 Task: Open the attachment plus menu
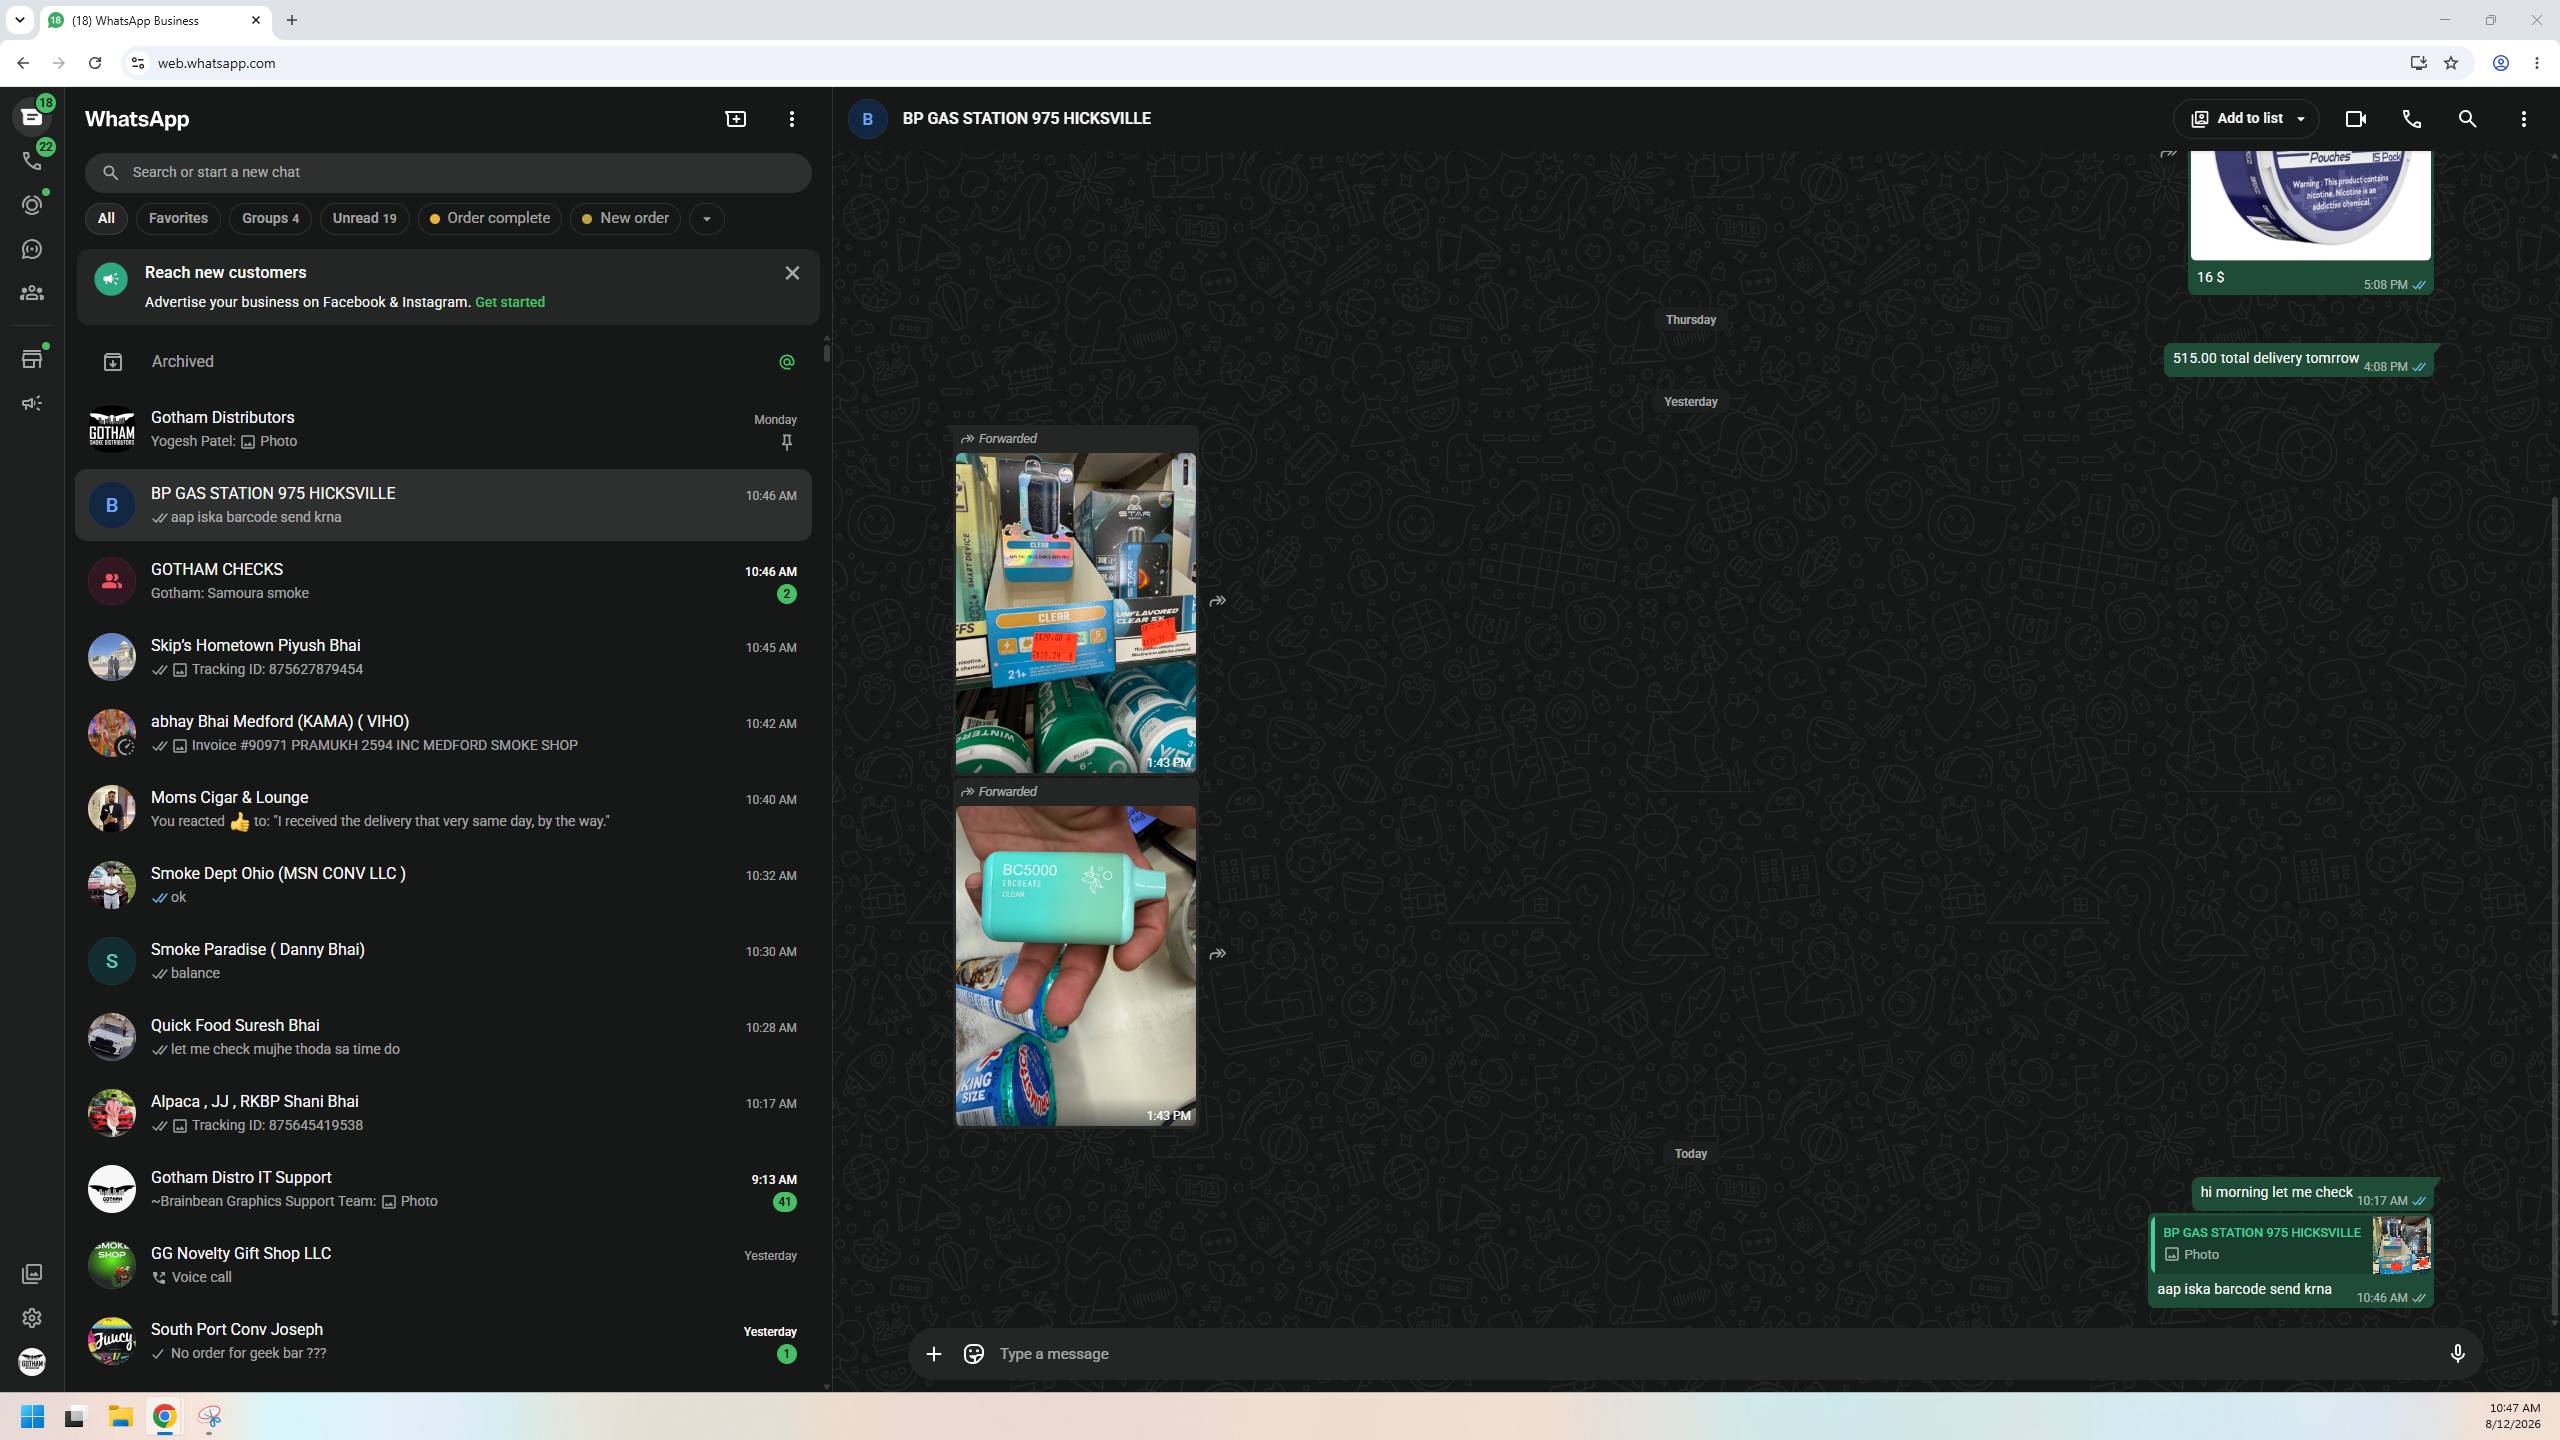tap(933, 1354)
